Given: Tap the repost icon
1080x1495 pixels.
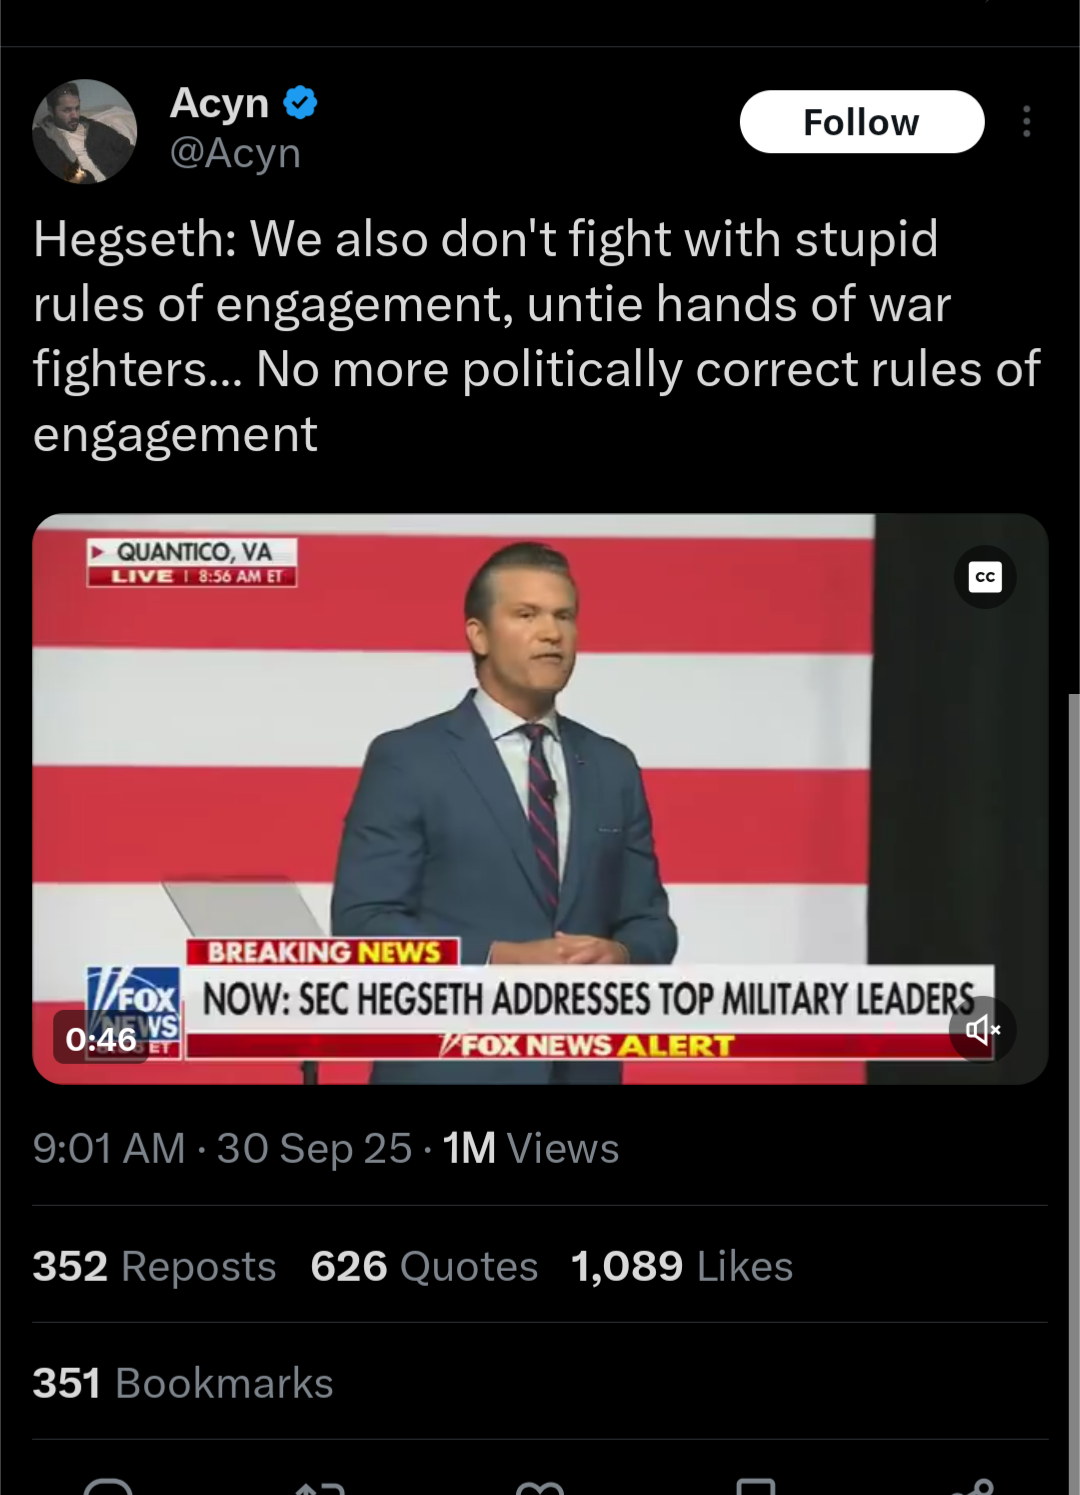Looking at the screenshot, I should coord(322,1487).
